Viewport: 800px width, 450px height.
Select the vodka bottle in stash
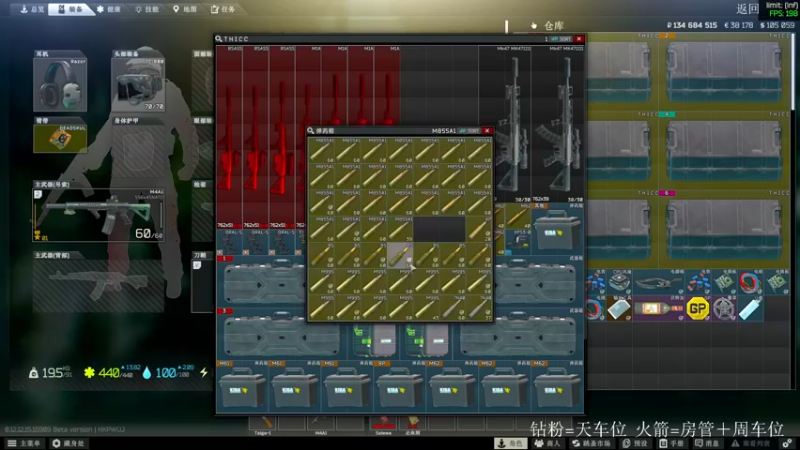pos(659,309)
